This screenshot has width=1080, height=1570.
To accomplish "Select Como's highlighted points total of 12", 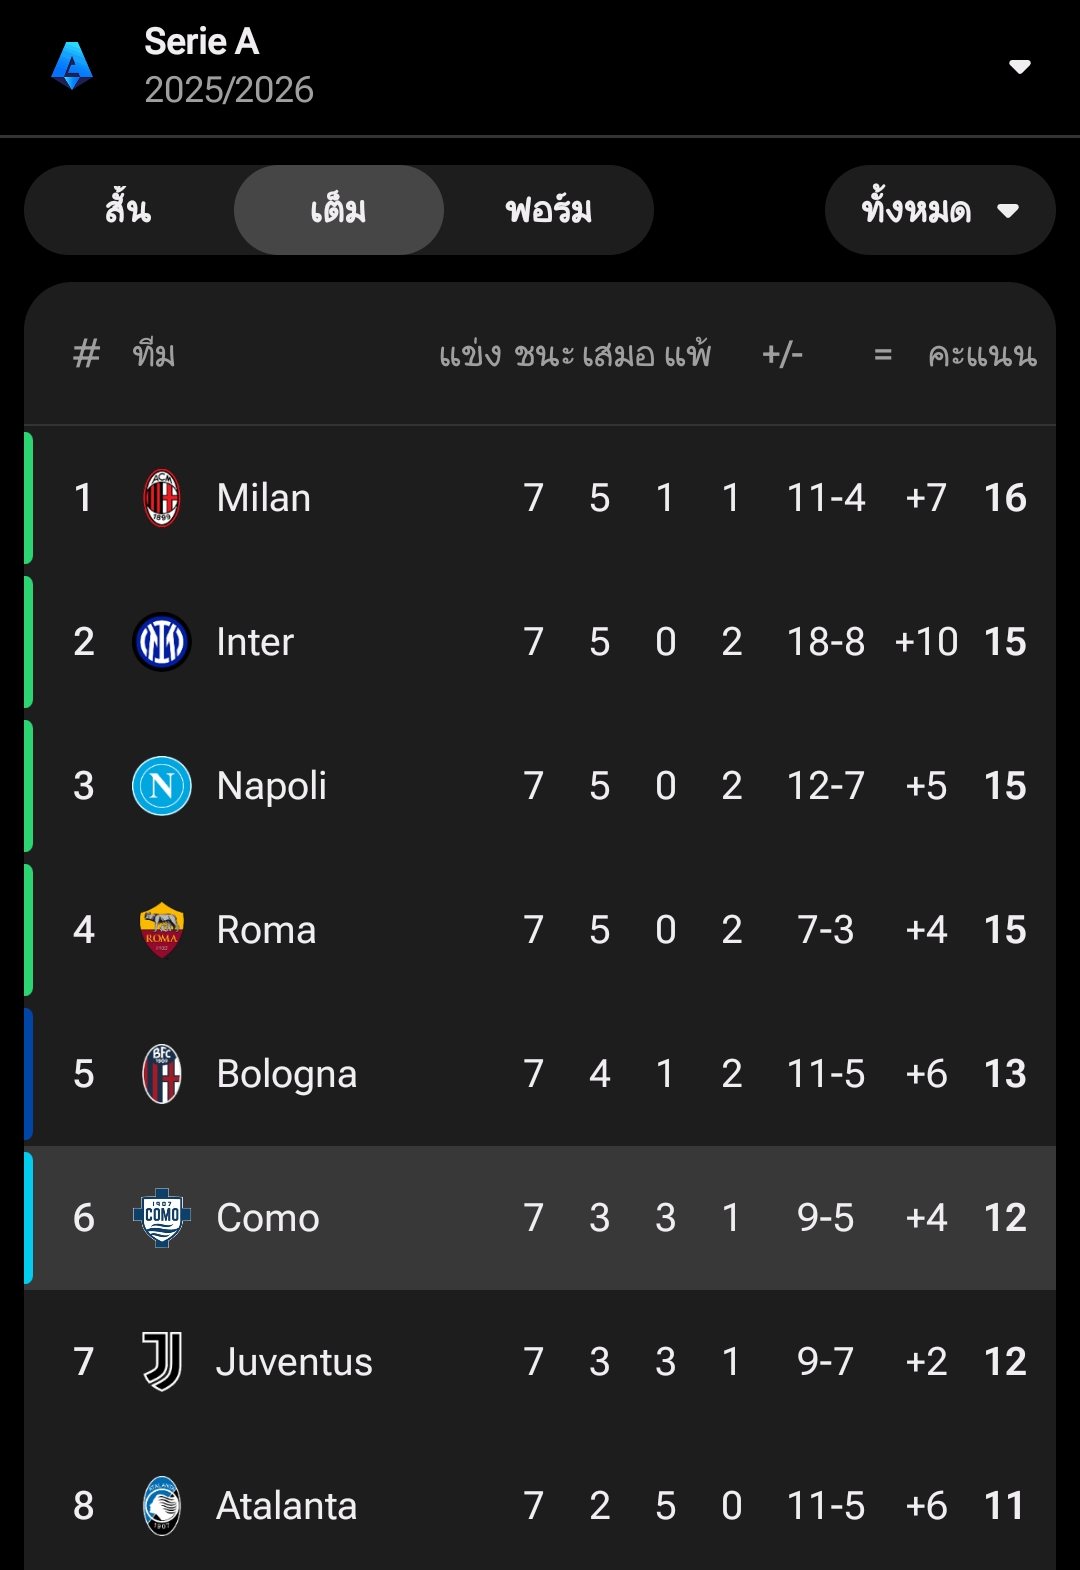I will click(x=1005, y=1218).
